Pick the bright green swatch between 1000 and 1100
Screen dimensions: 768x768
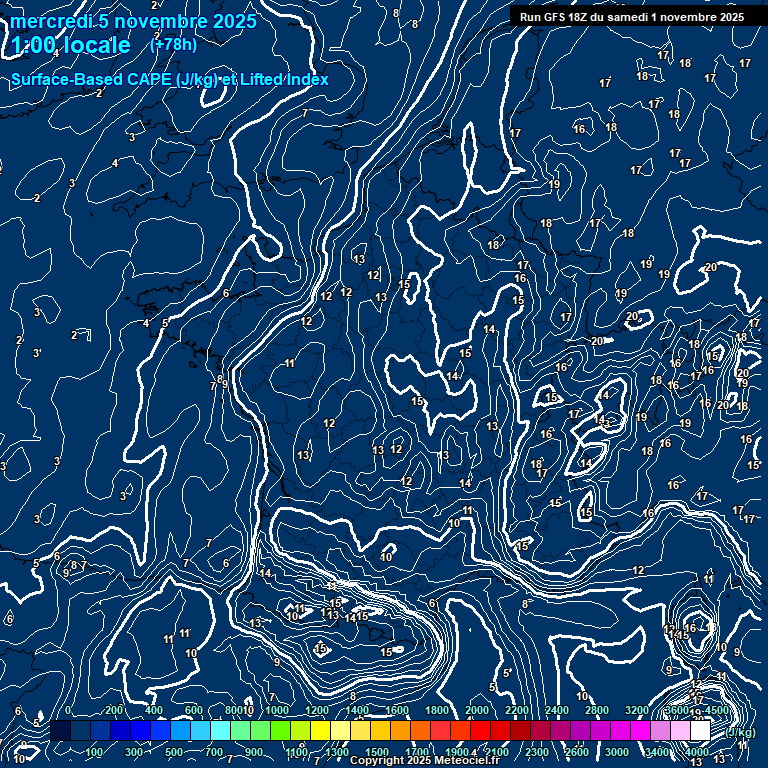click(281, 730)
